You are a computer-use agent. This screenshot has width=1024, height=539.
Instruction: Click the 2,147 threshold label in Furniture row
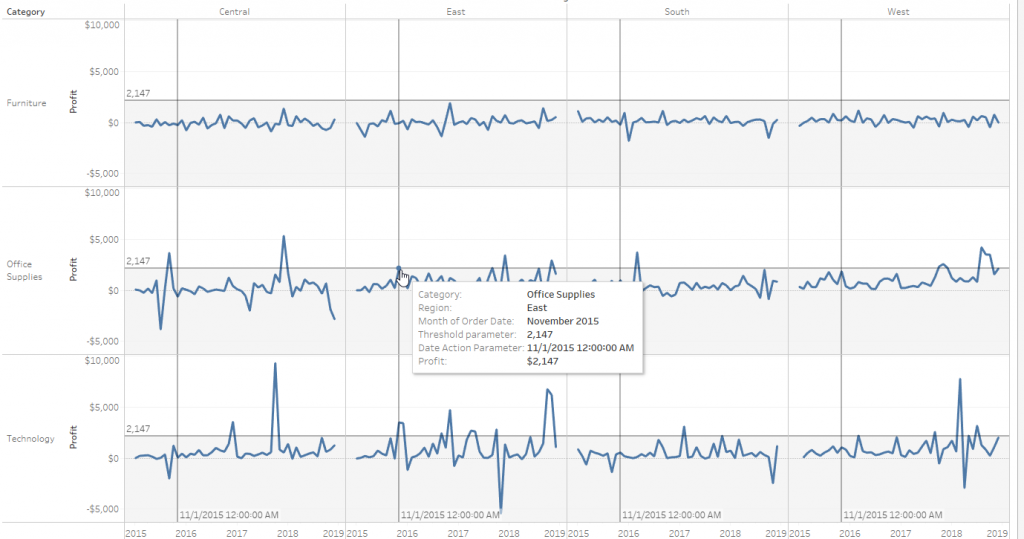[138, 93]
